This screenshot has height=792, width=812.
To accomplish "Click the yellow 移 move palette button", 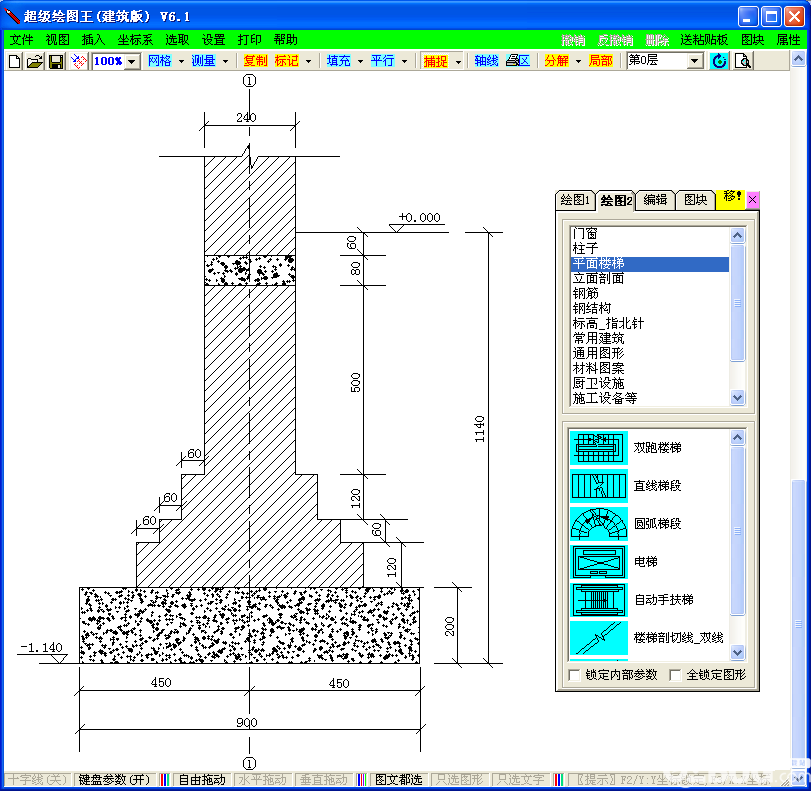I will pos(731,199).
